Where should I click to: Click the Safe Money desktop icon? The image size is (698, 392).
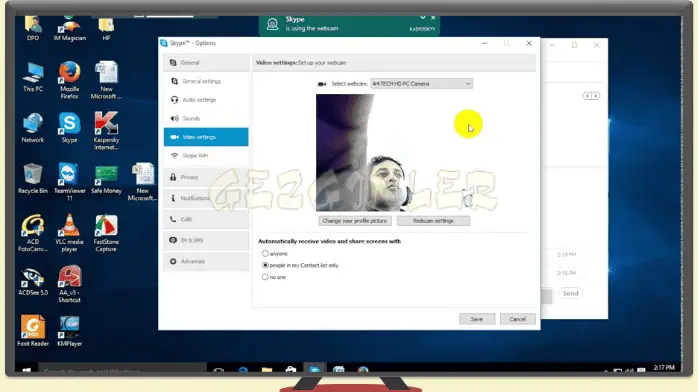coord(106,179)
